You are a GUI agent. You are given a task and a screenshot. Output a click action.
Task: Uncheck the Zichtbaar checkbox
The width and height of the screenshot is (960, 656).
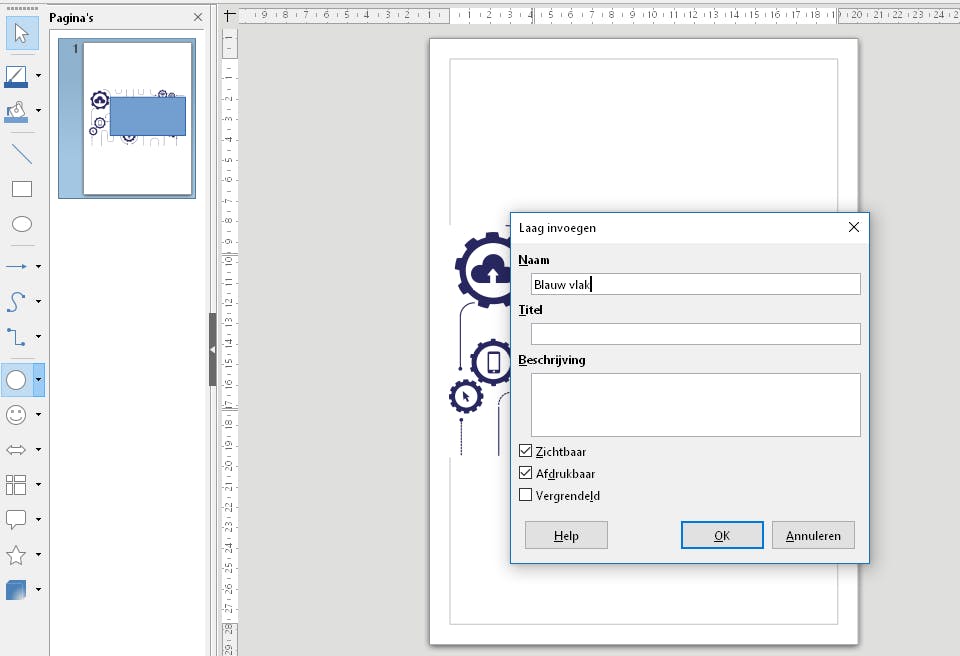click(x=525, y=451)
